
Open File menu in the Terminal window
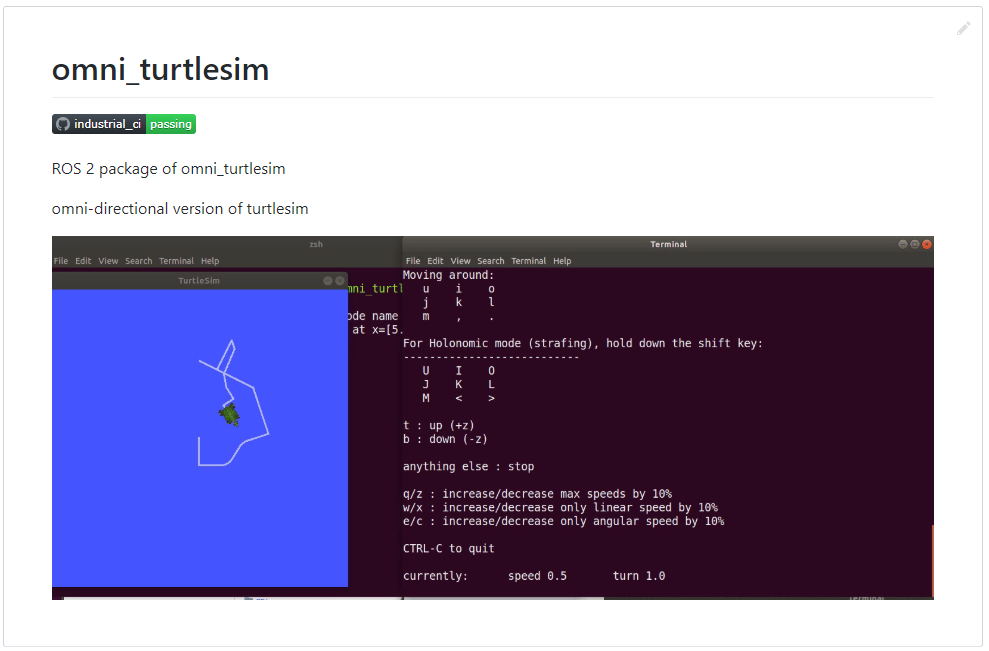tap(413, 261)
